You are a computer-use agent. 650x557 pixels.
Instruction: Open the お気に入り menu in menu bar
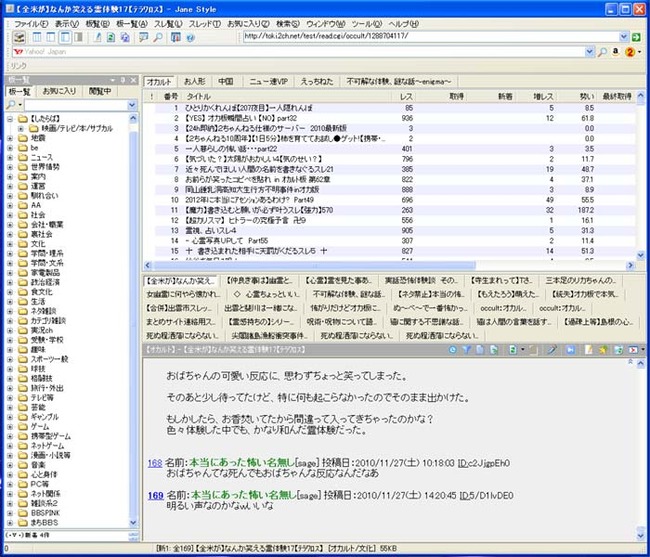point(248,24)
